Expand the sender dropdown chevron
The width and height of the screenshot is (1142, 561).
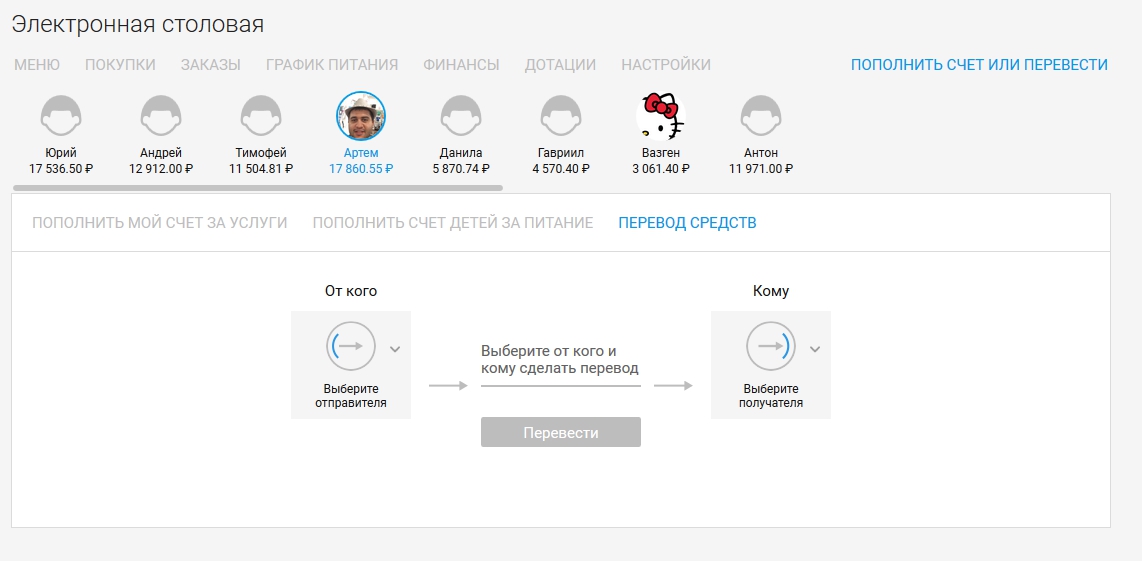coord(395,349)
